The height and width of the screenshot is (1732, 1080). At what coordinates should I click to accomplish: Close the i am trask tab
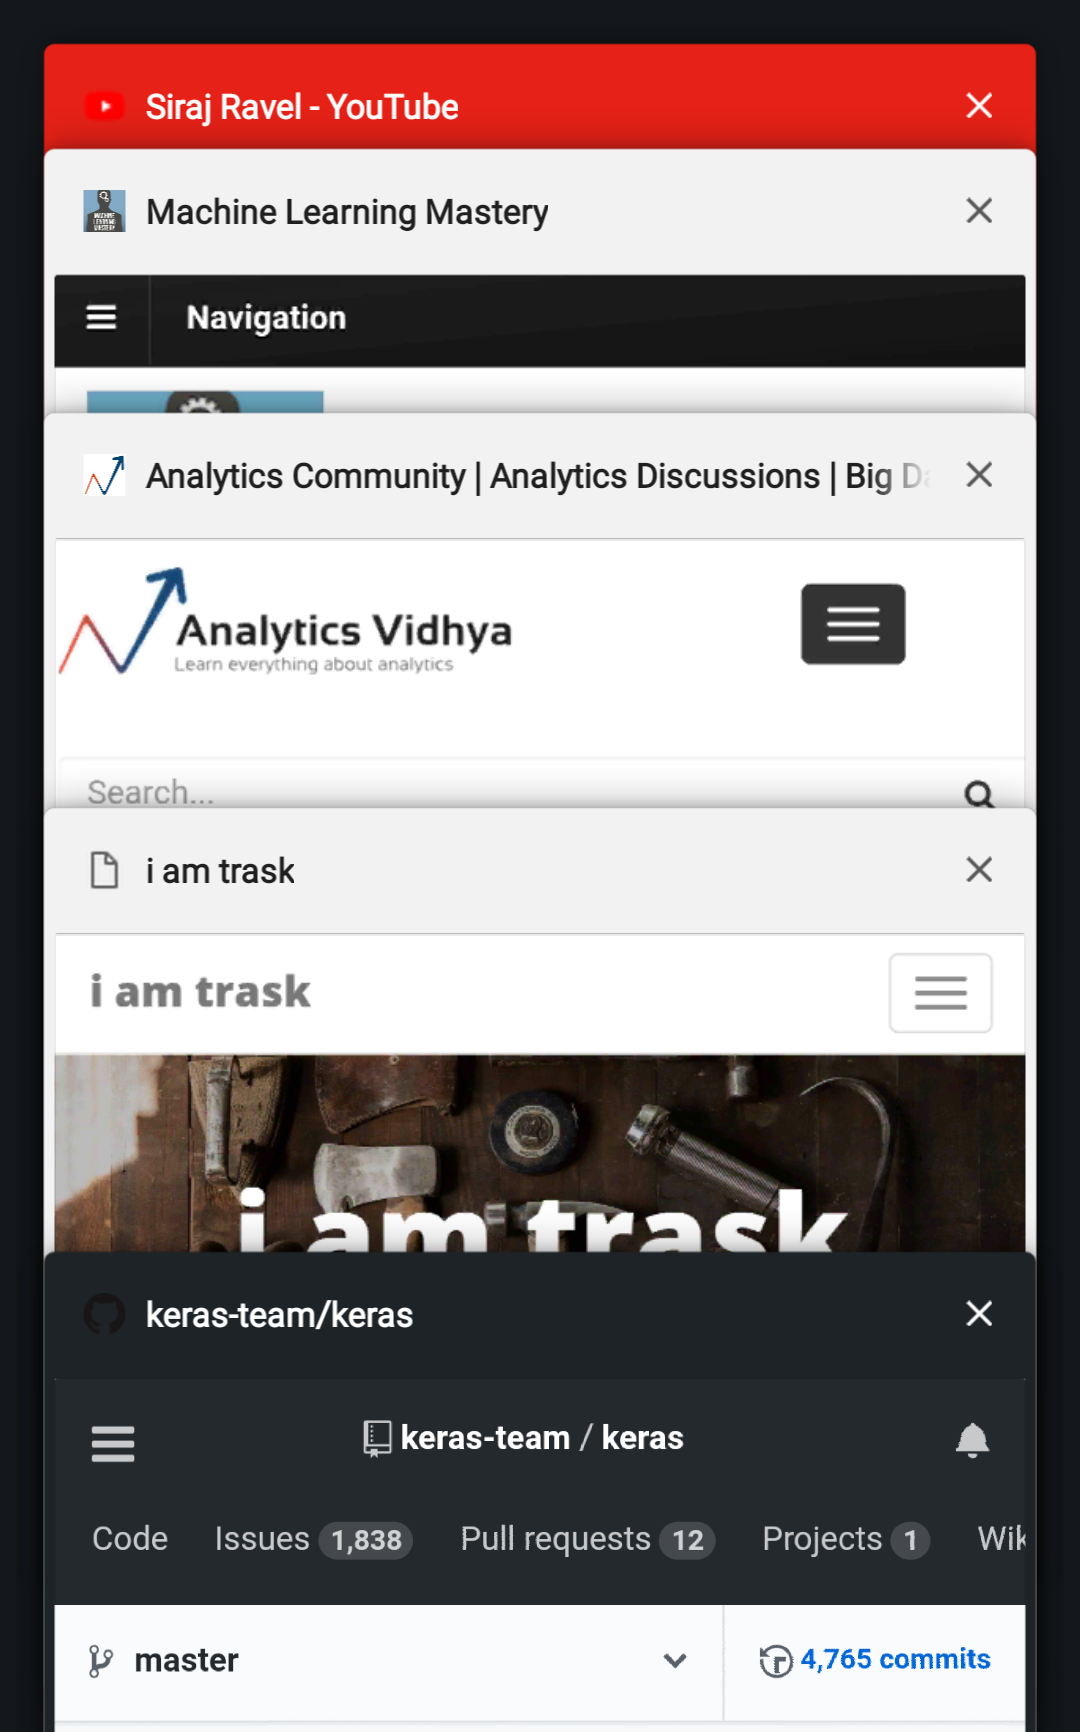click(979, 869)
